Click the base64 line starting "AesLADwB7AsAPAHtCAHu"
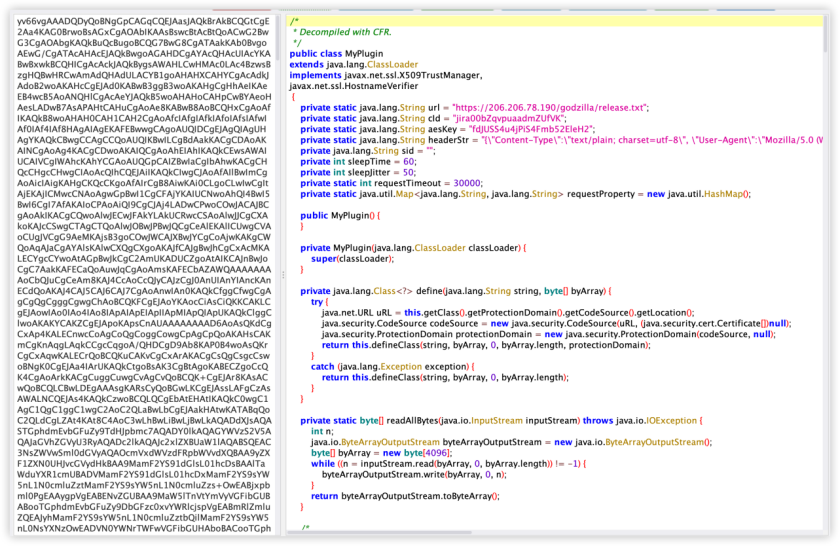The width and height of the screenshot is (840, 546). tap(144, 108)
